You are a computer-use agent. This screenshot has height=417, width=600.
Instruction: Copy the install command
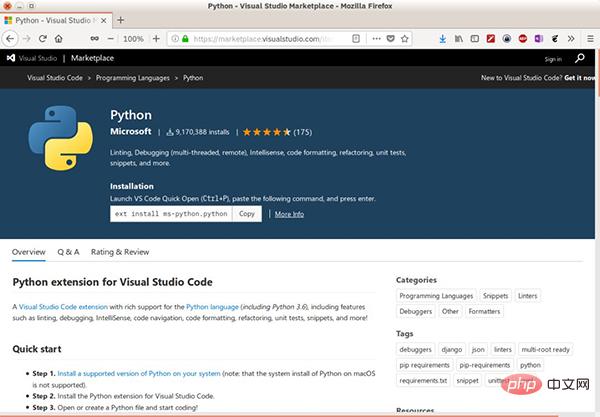(x=247, y=214)
